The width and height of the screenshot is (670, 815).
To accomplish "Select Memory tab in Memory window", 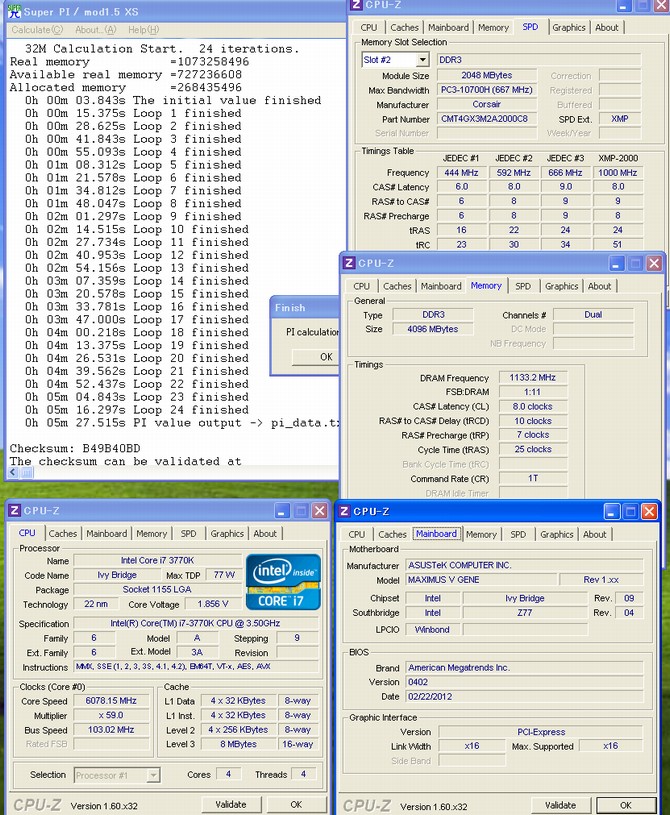I will point(486,285).
